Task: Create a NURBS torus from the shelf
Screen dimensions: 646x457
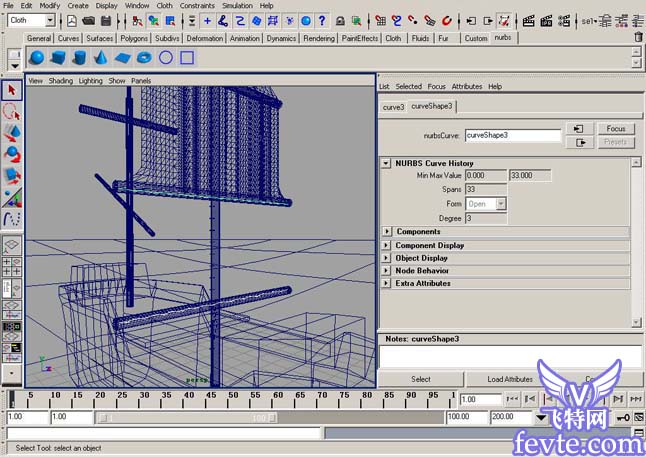Action: click(144, 58)
